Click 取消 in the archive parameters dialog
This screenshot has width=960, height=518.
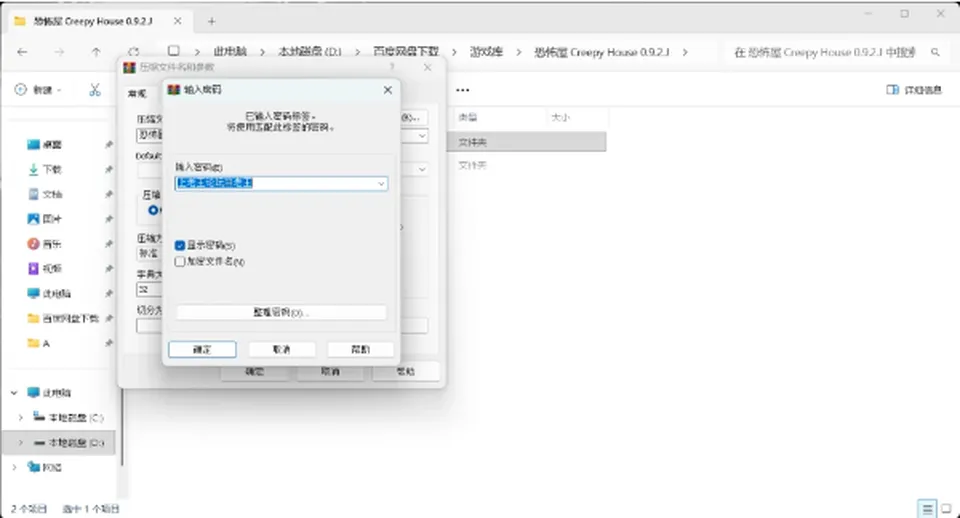[x=330, y=372]
